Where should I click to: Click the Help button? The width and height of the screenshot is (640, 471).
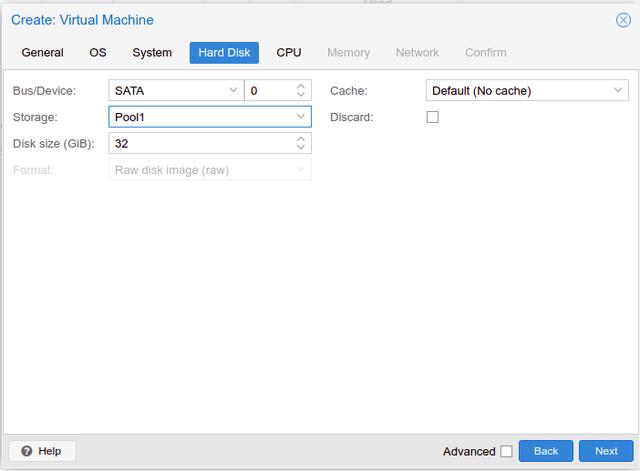[x=42, y=451]
